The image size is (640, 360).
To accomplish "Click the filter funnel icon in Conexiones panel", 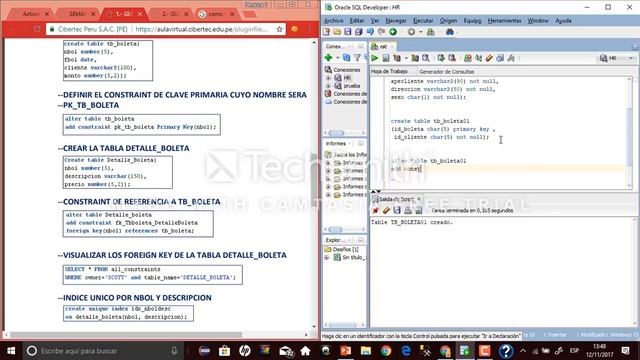I will [357, 58].
